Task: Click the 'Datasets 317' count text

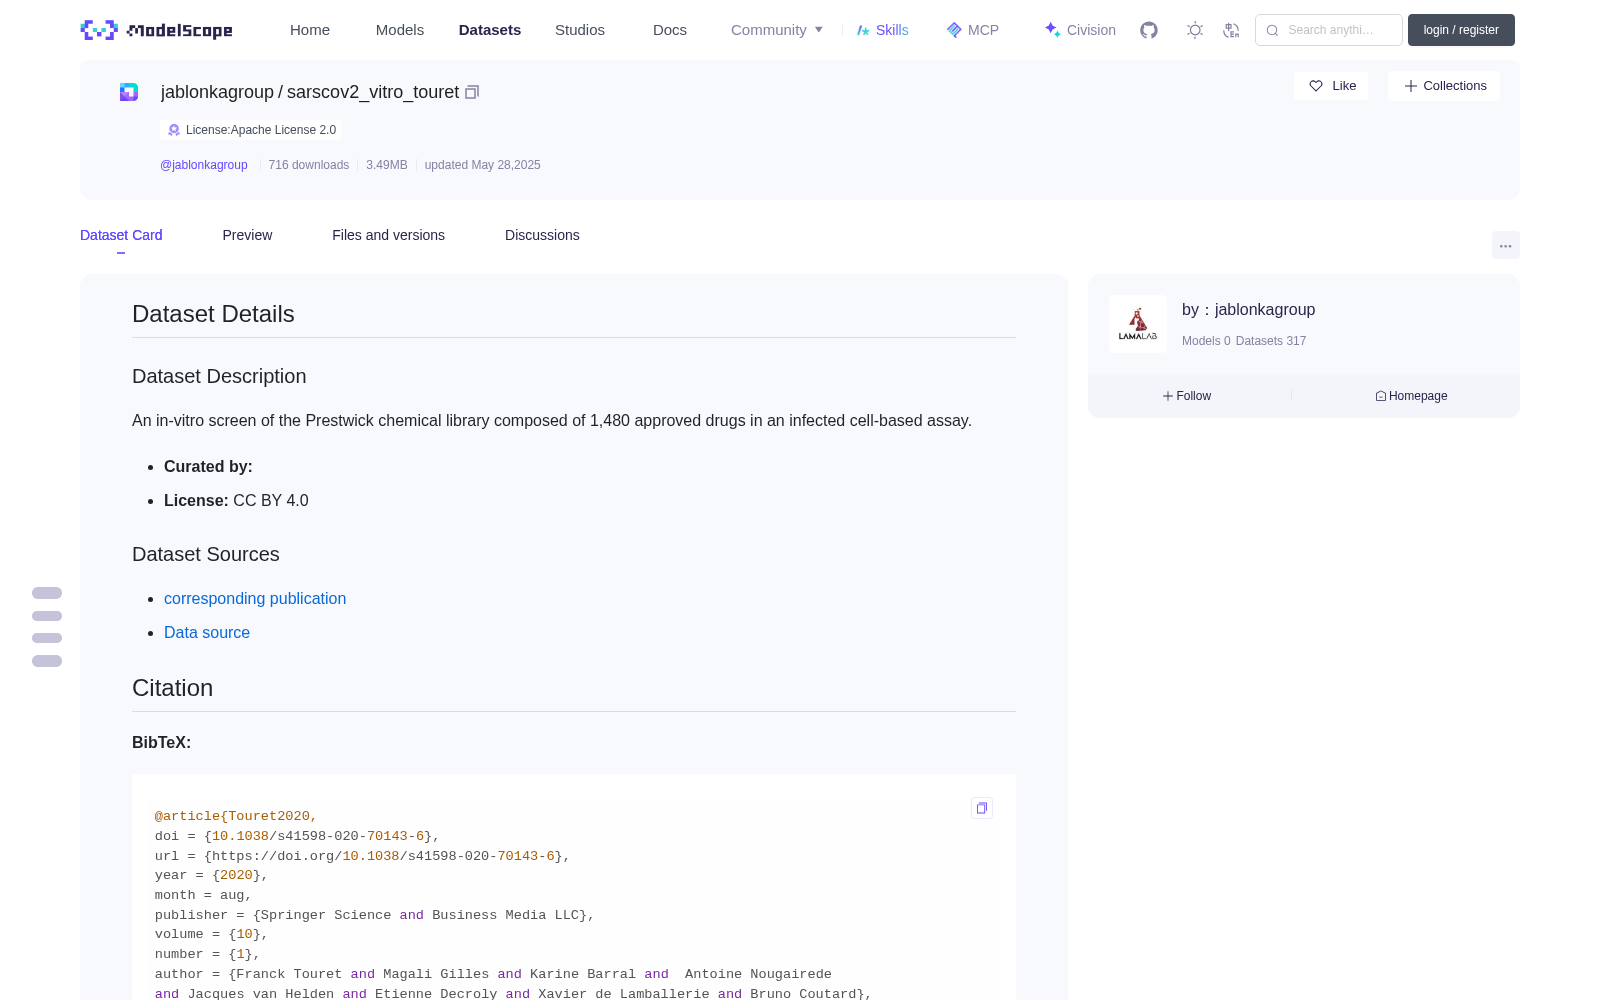Action: tap(1271, 341)
